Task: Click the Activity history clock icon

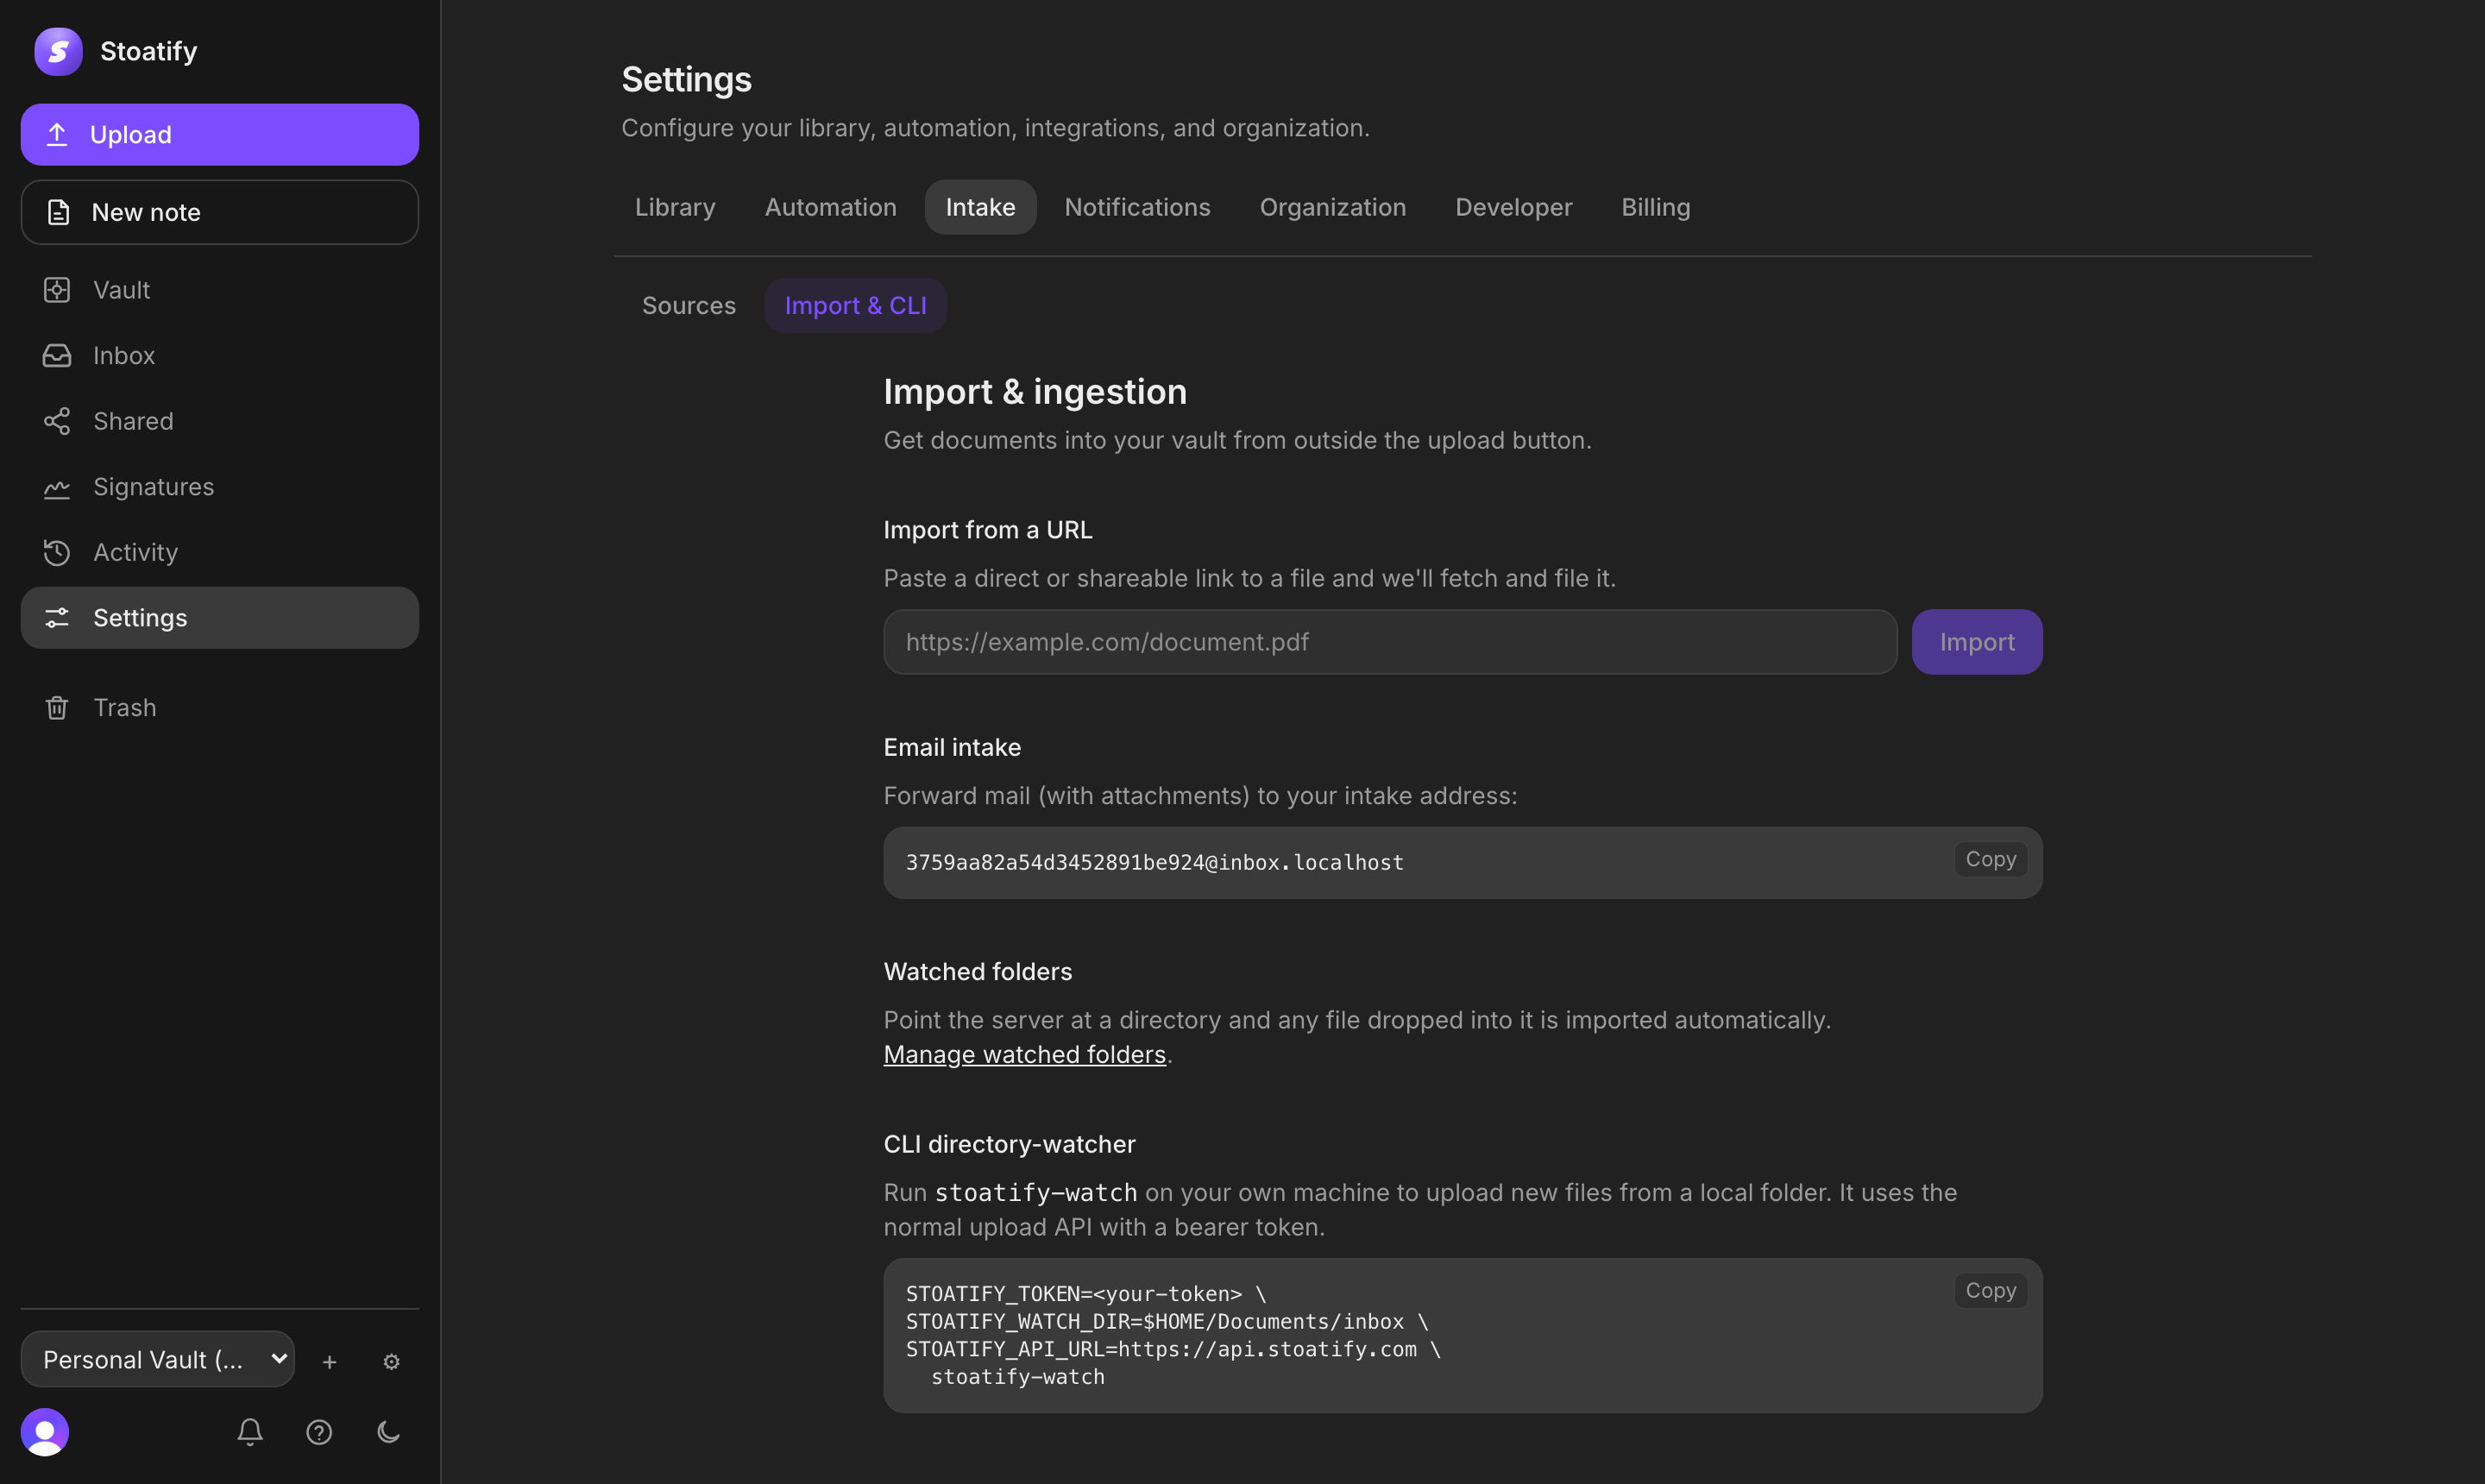Action: pos(57,552)
